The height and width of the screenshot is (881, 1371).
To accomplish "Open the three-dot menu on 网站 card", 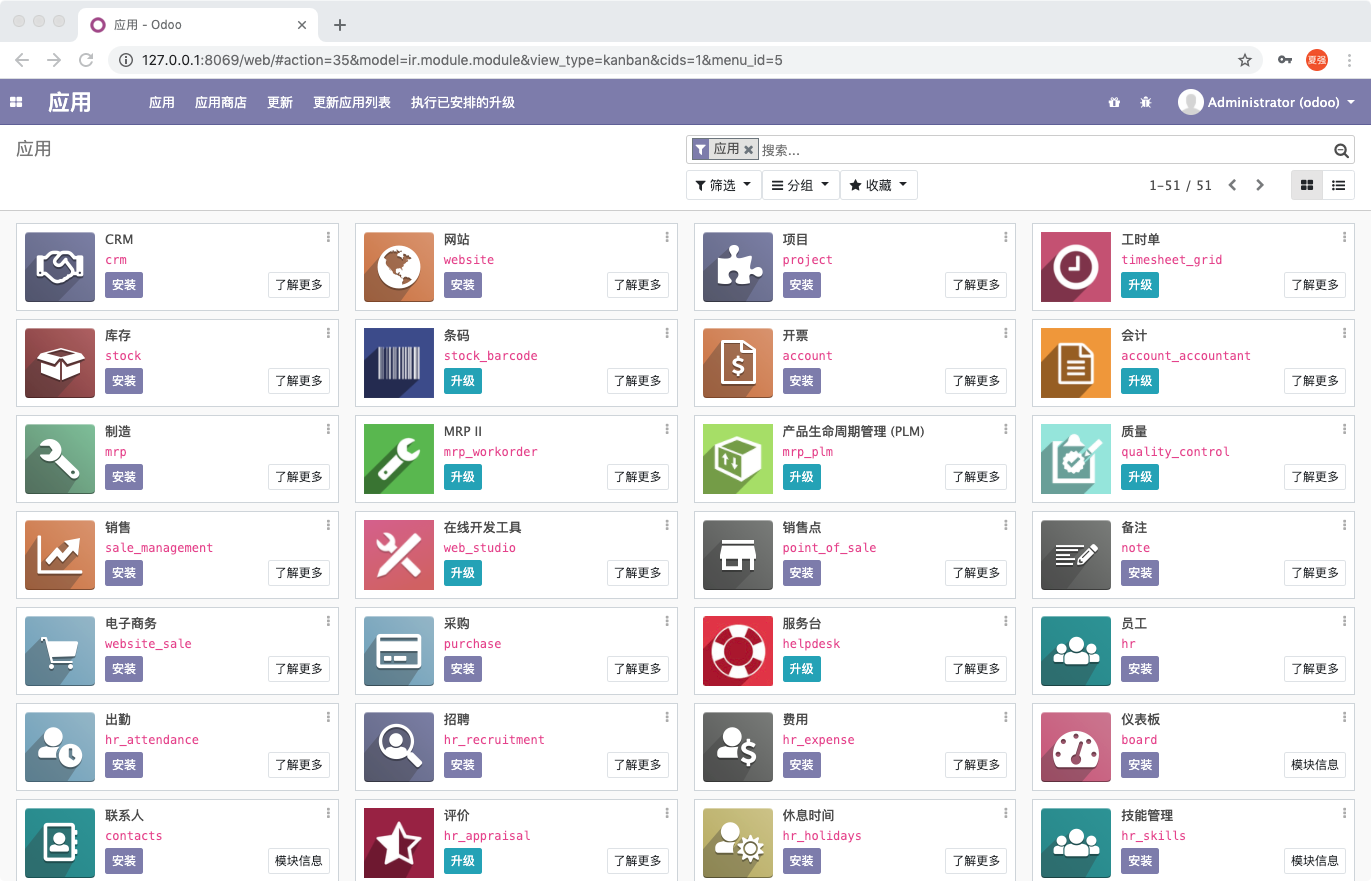I will pos(667,237).
